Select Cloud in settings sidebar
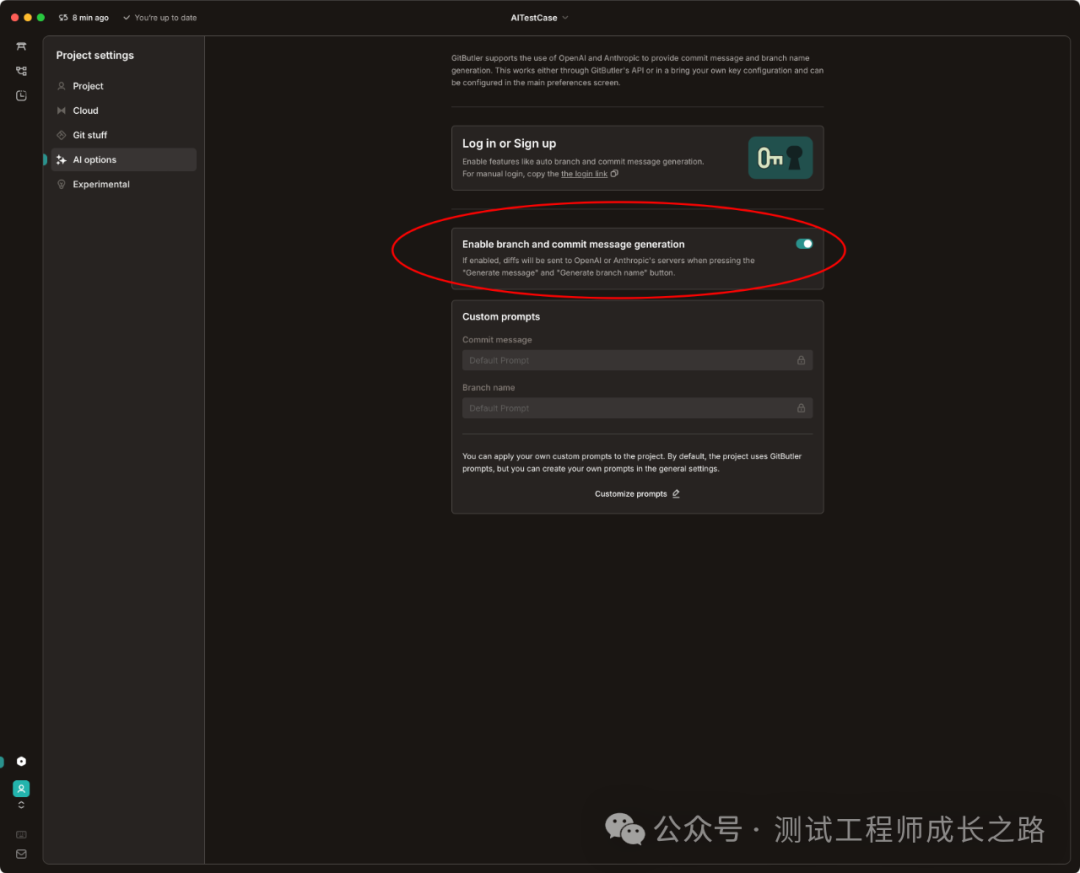This screenshot has width=1080, height=873. (x=124, y=111)
